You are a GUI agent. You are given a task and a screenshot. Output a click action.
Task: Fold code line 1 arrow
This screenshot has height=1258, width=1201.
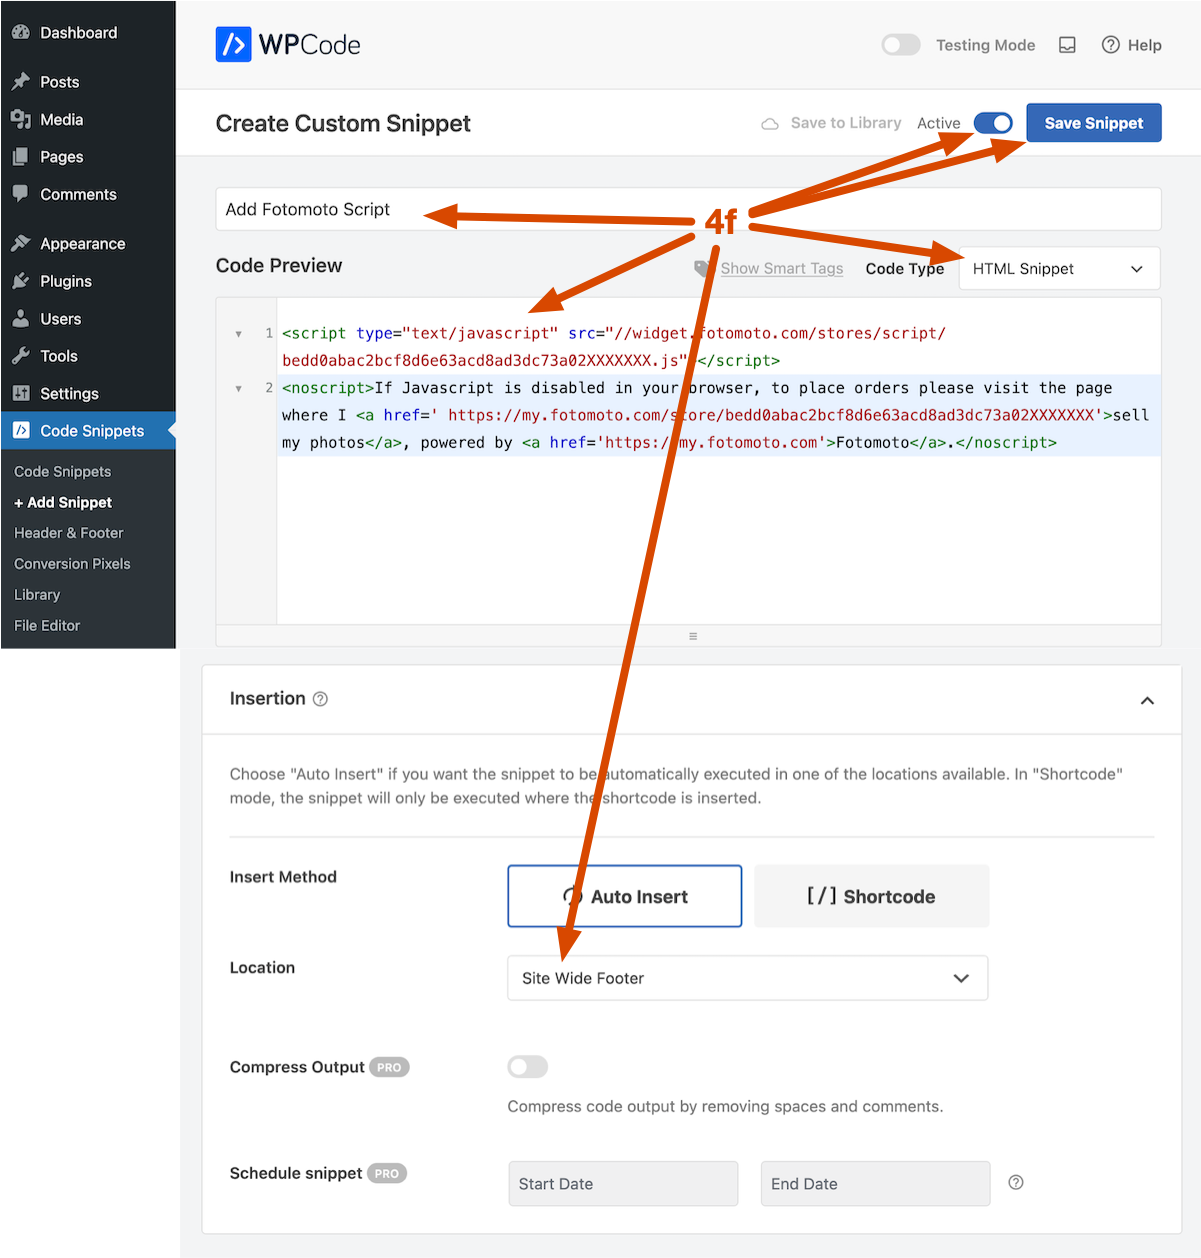238,334
